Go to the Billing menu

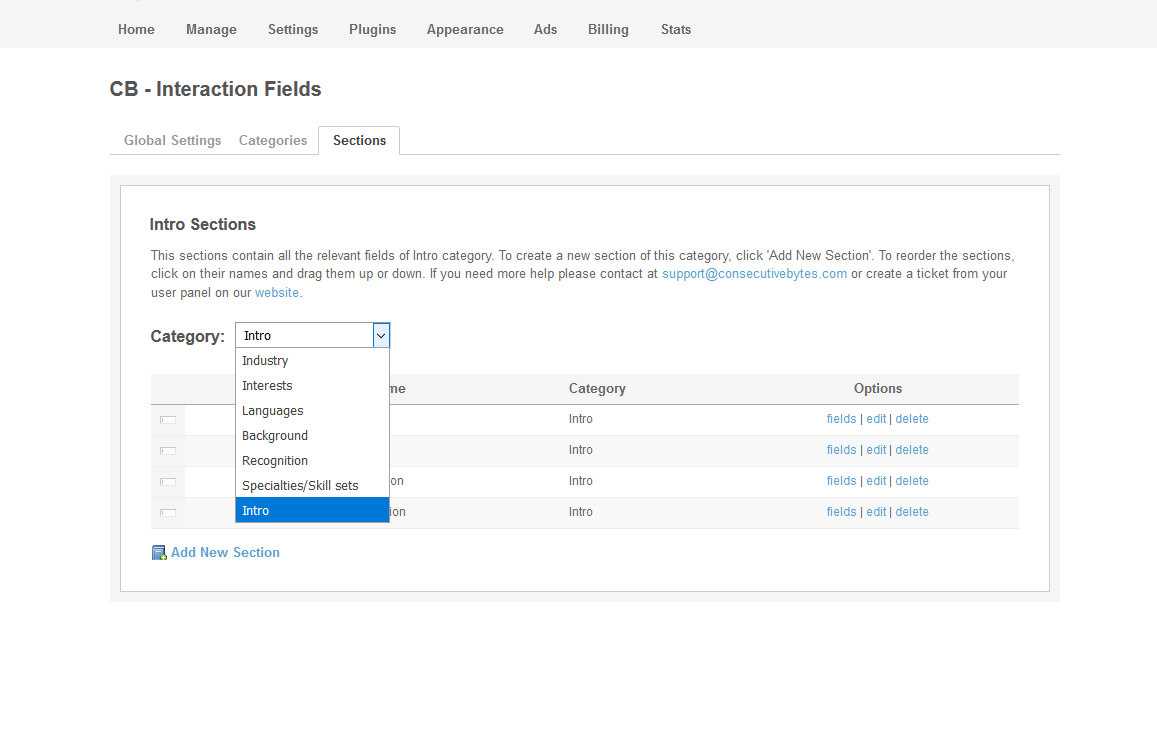tap(608, 30)
